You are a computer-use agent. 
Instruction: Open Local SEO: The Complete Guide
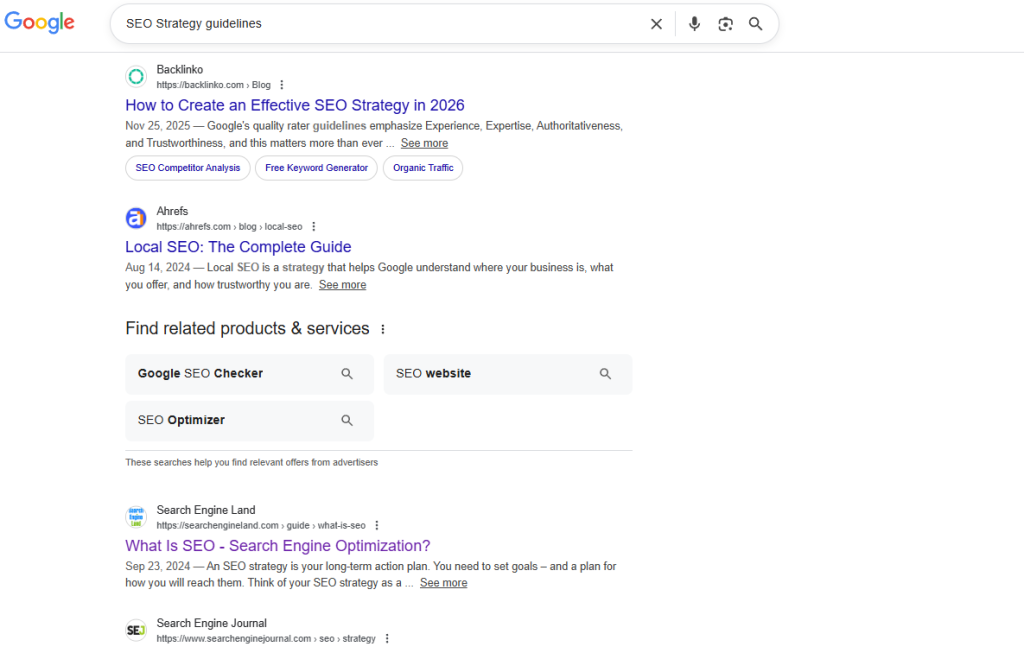pyautogui.click(x=238, y=247)
